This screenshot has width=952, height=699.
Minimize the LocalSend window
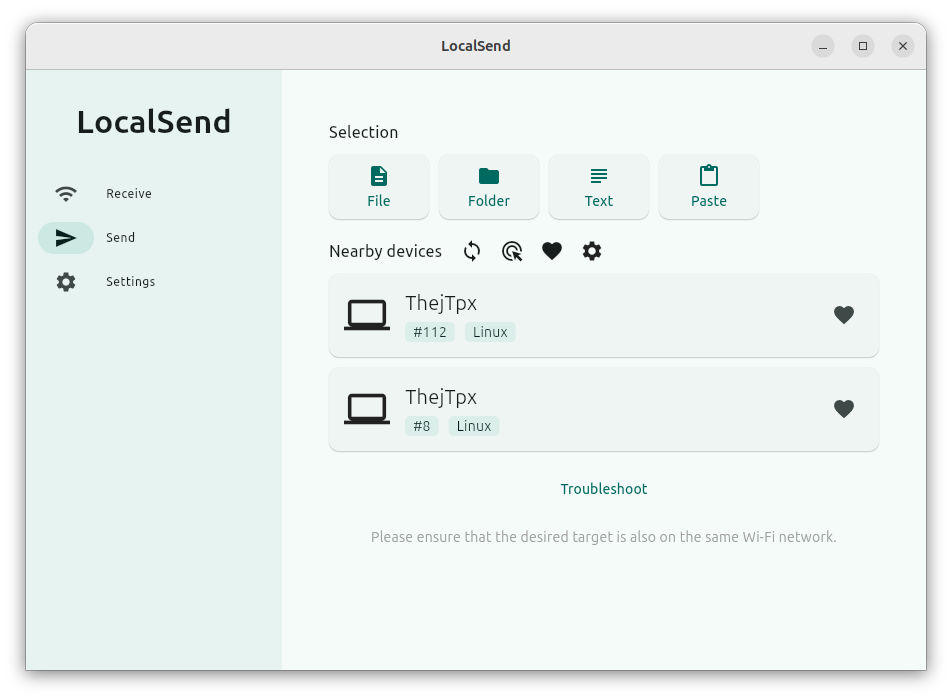point(823,46)
